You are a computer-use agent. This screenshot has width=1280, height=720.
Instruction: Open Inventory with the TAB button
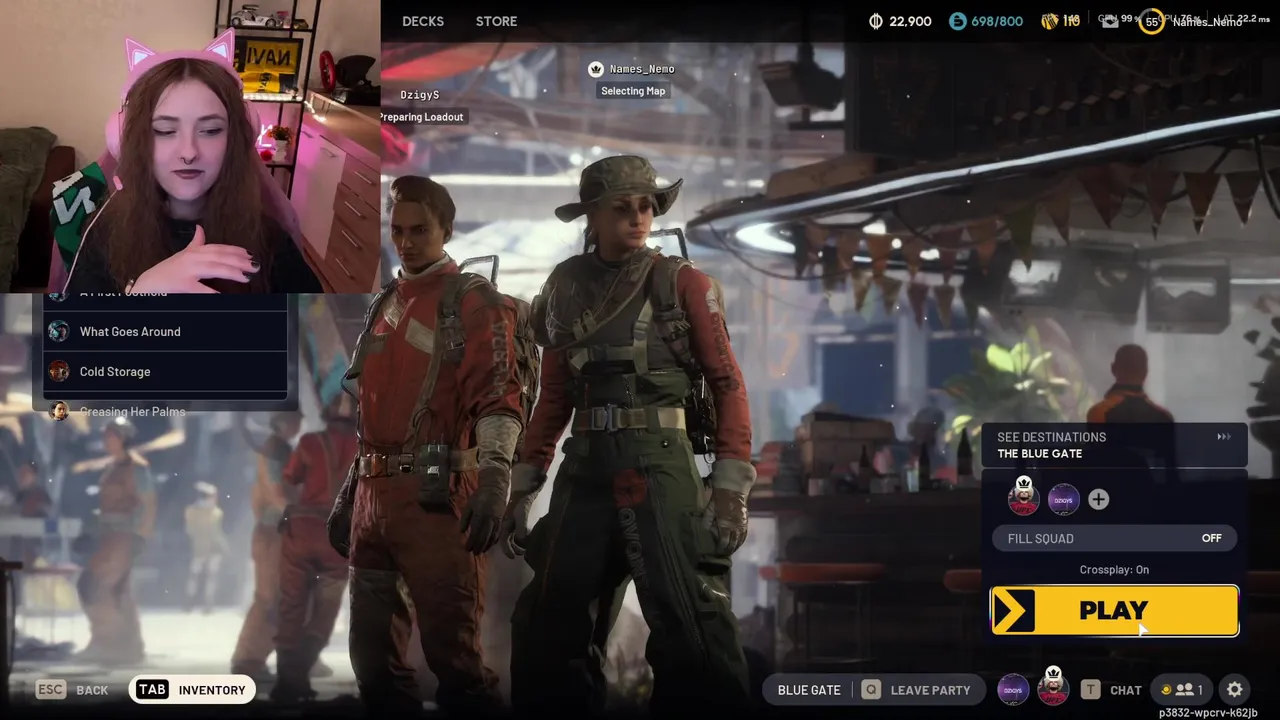pos(192,689)
